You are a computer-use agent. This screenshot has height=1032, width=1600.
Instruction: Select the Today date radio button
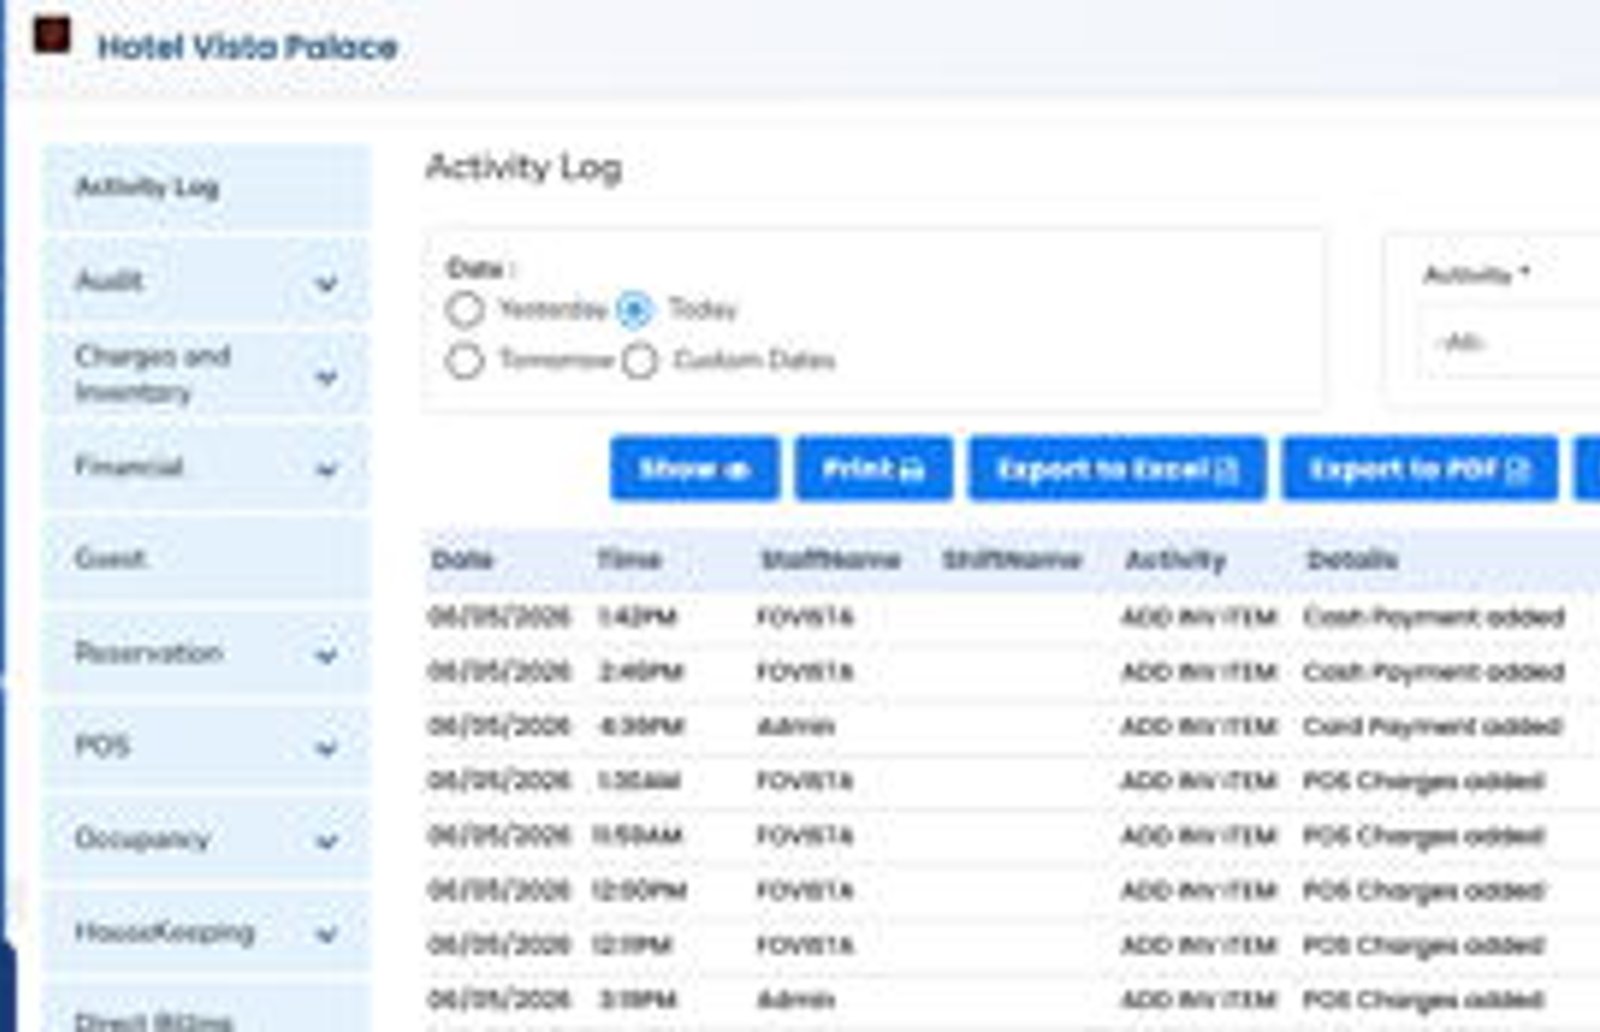coord(634,310)
